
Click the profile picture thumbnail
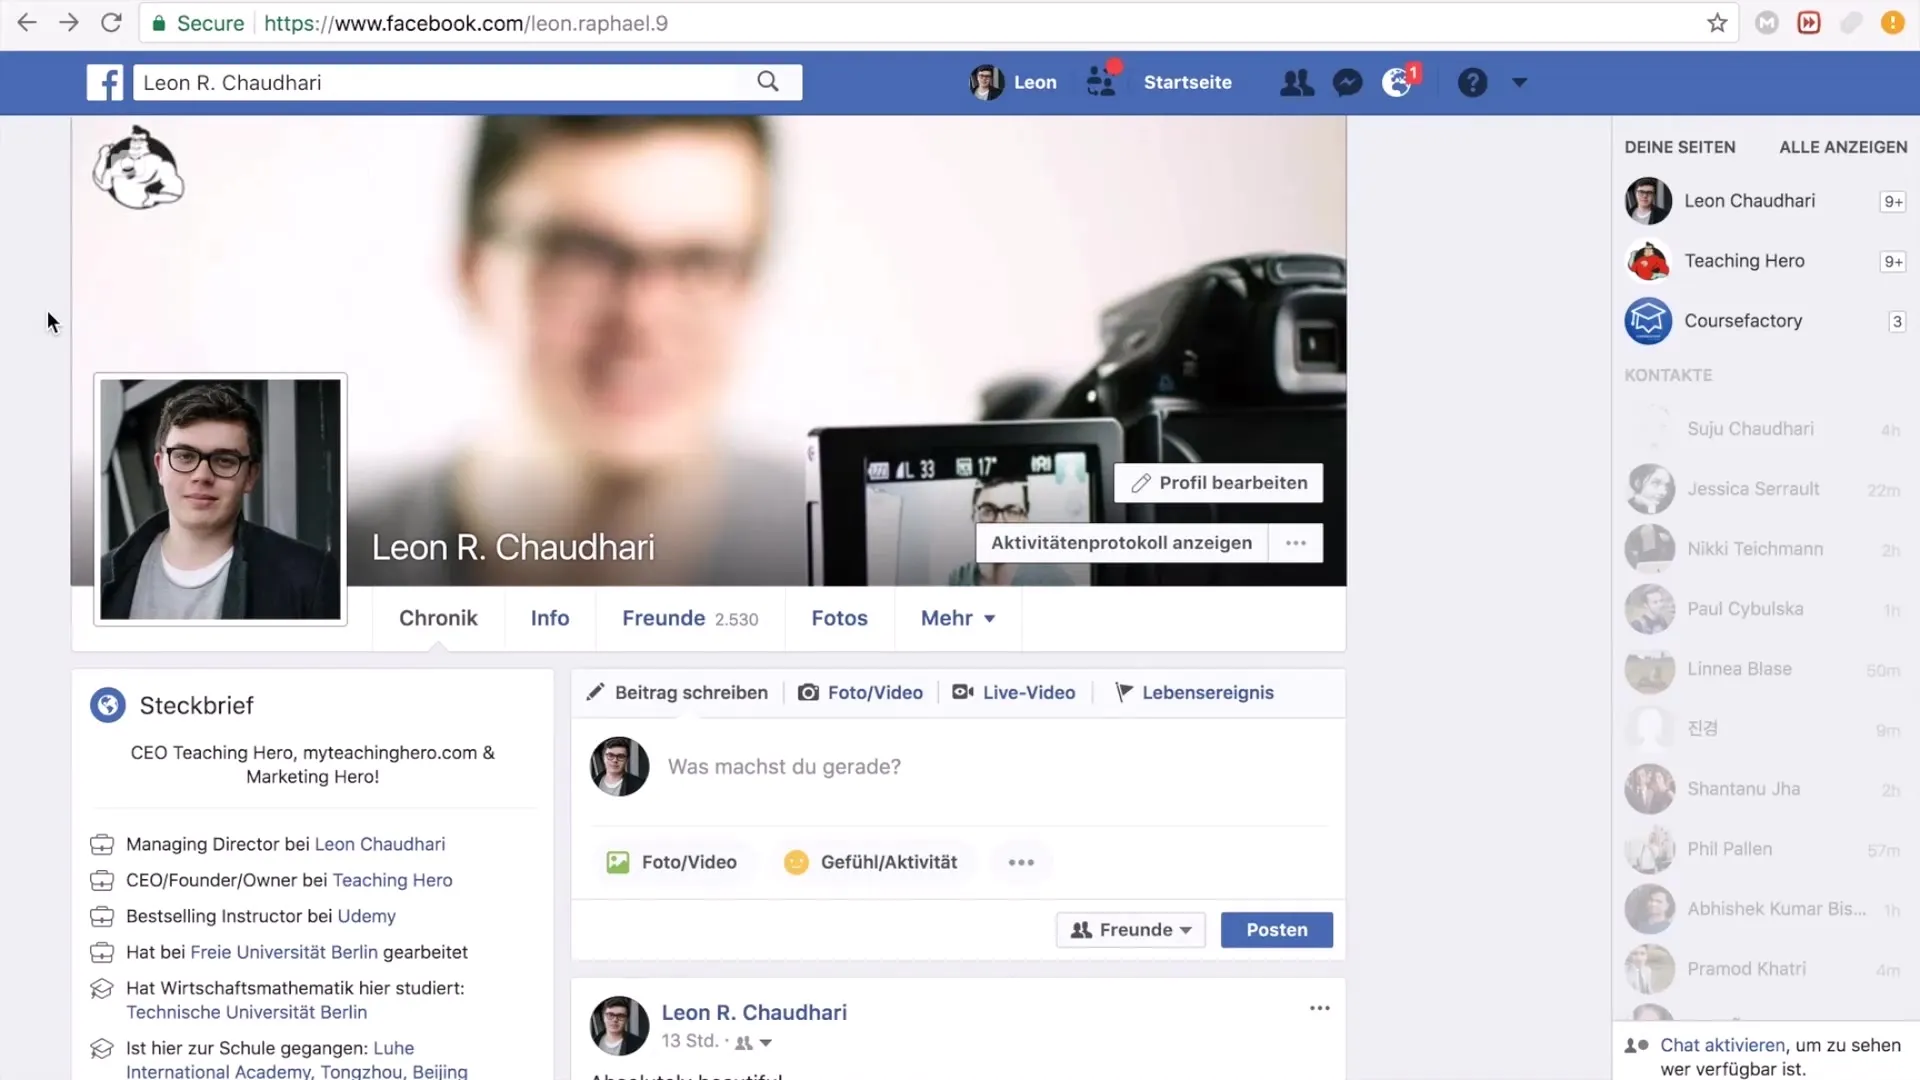(x=218, y=498)
